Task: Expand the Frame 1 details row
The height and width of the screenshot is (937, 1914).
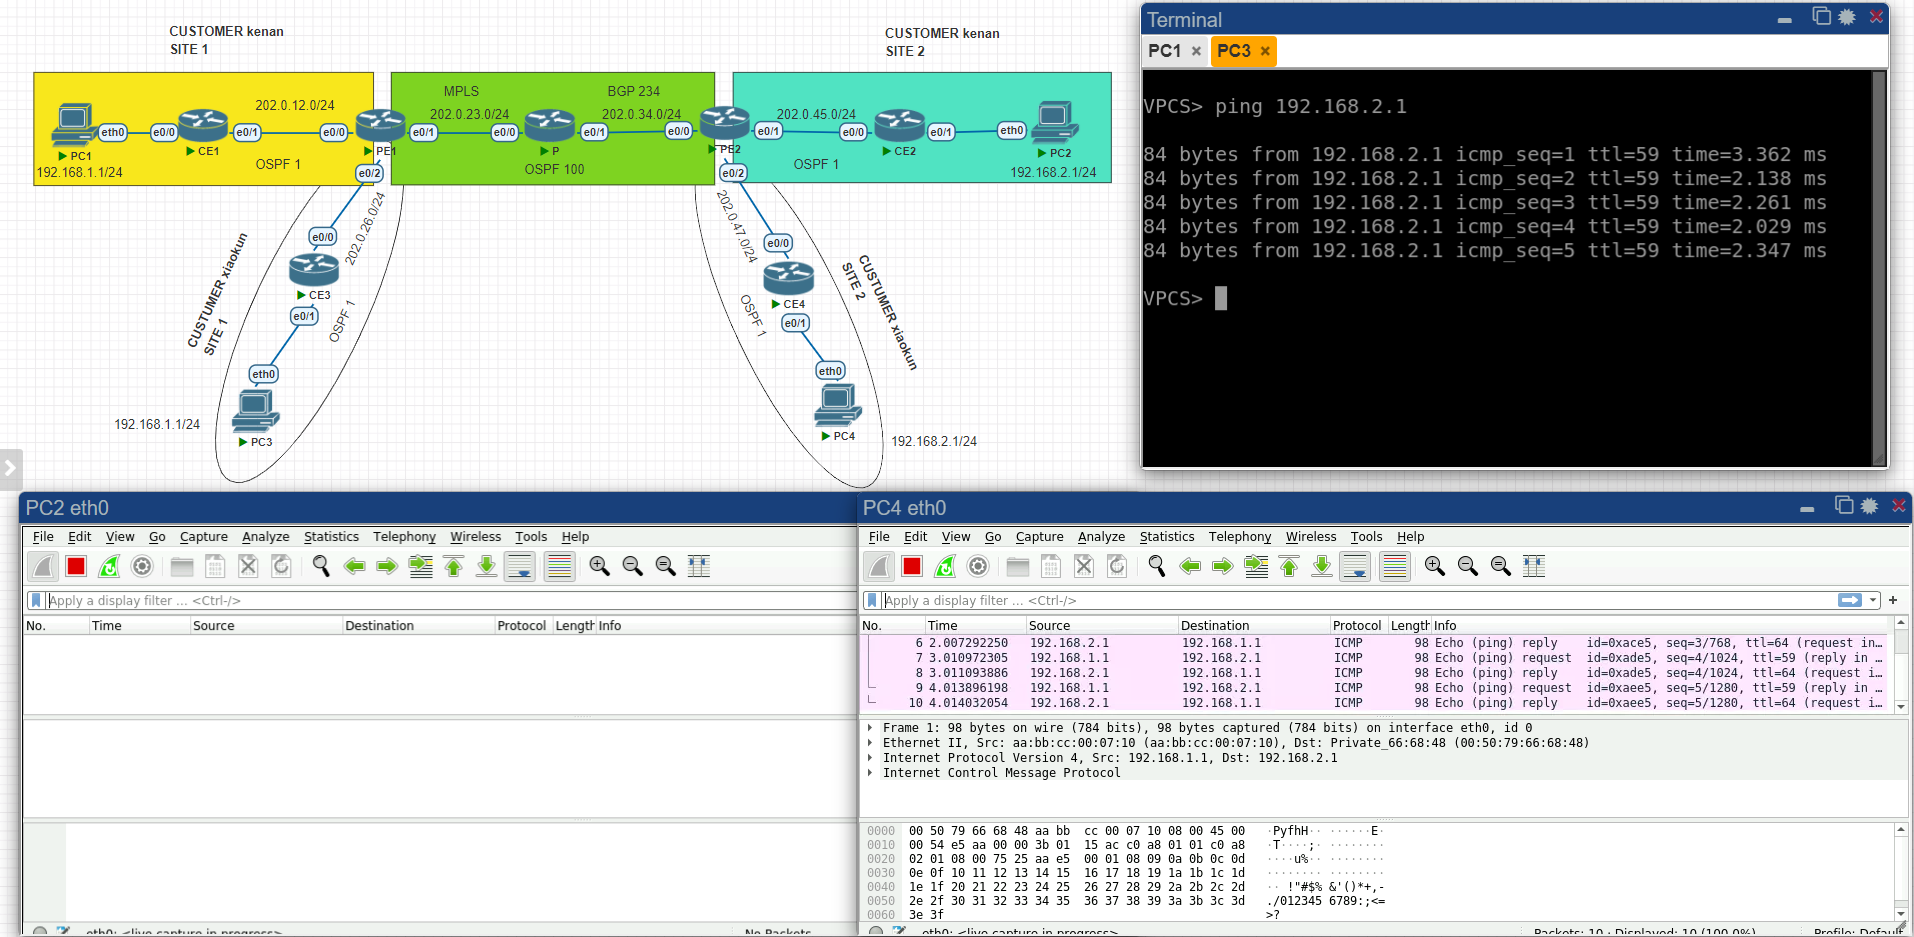Action: (x=870, y=728)
